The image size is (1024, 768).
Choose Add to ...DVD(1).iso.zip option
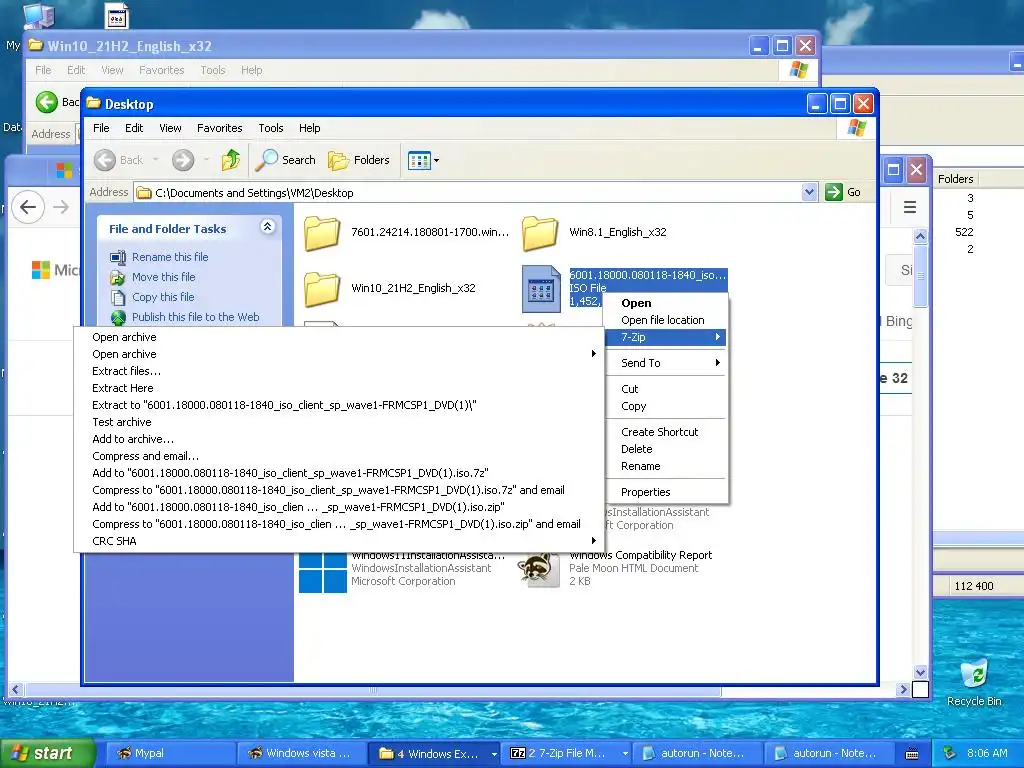coord(339,507)
